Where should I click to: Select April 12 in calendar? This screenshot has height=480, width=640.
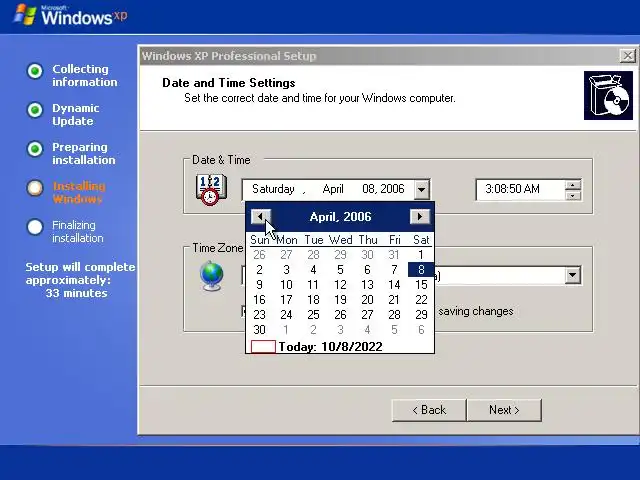point(340,284)
